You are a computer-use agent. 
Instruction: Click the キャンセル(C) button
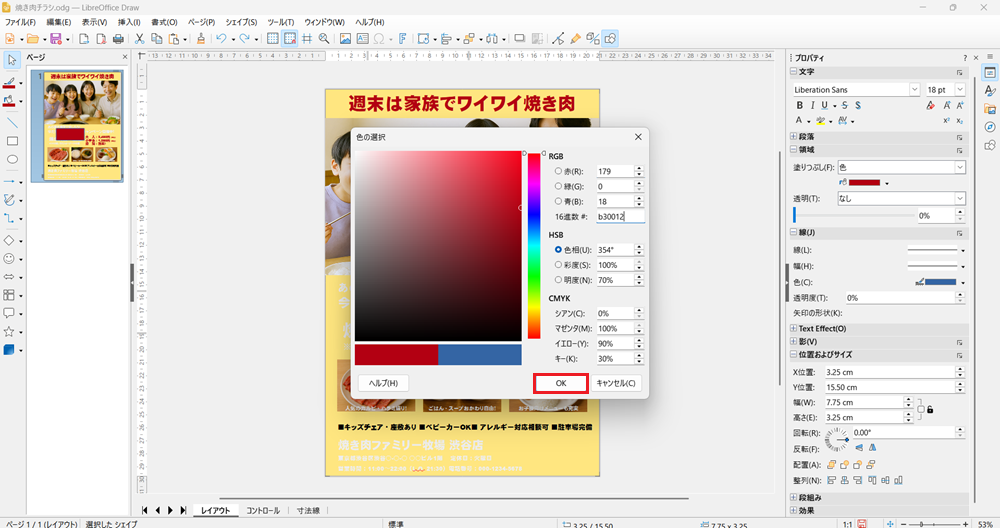pos(615,383)
